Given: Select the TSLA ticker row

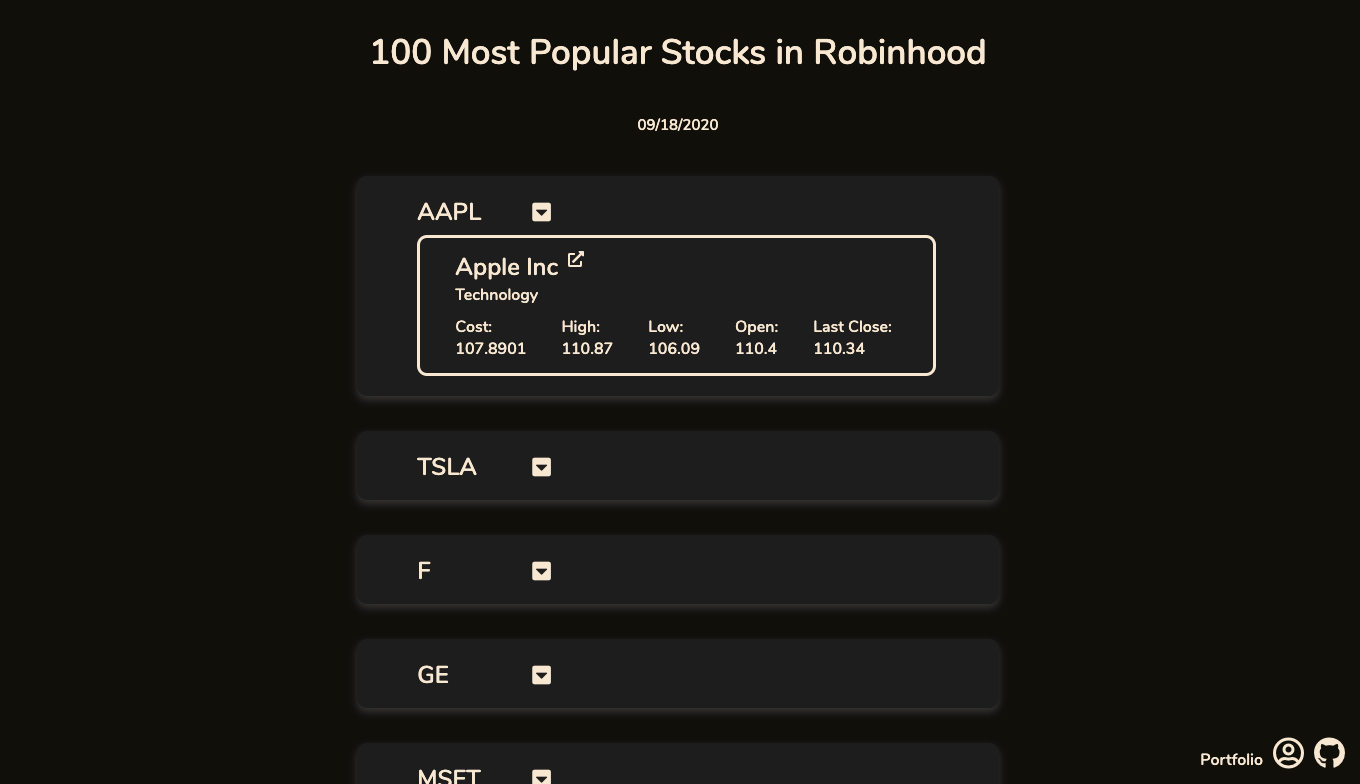Looking at the screenshot, I should point(678,466).
